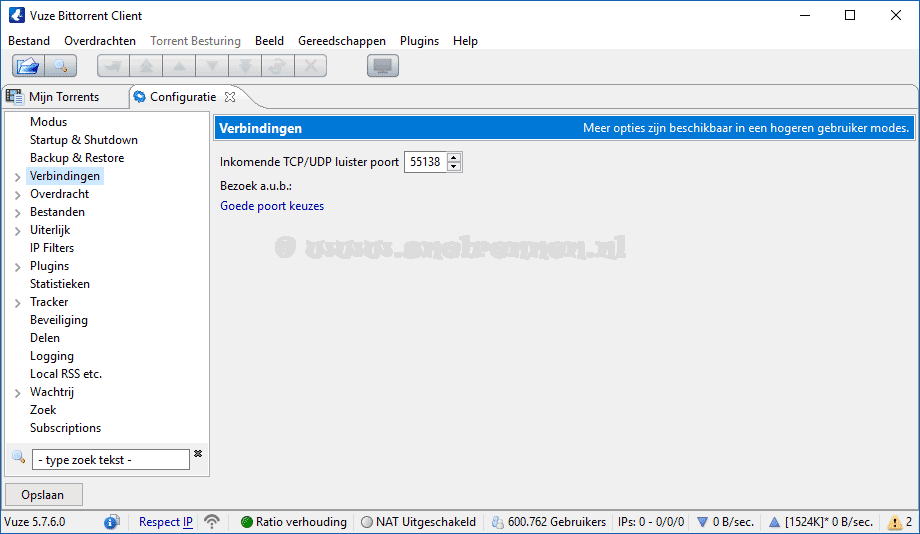Click the upload speed up-arrow icon
The height and width of the screenshot is (534, 920).
(774, 522)
